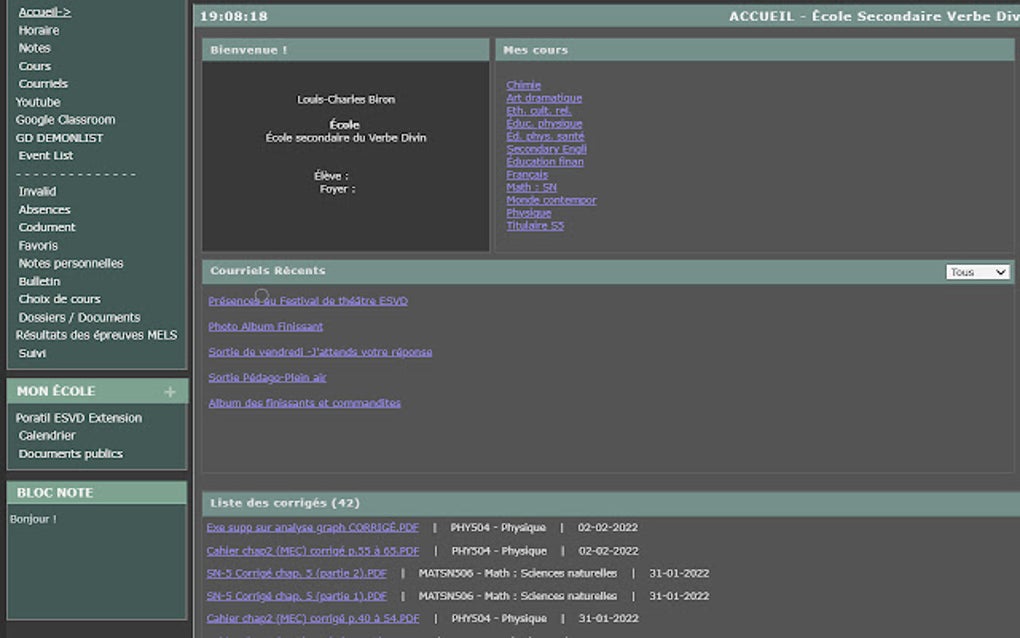Open the Youtube sidebar link

[x=38, y=102]
